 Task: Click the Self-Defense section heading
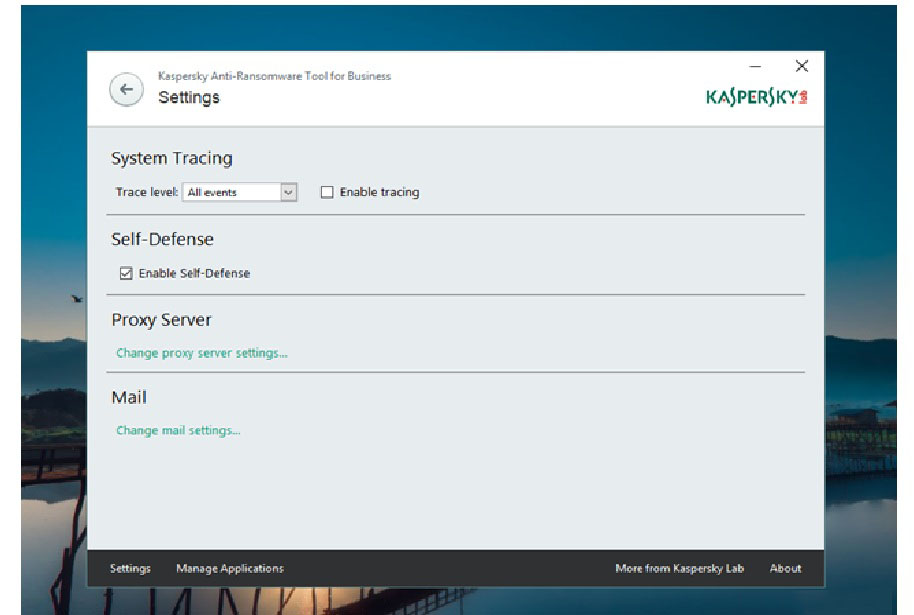pos(162,239)
